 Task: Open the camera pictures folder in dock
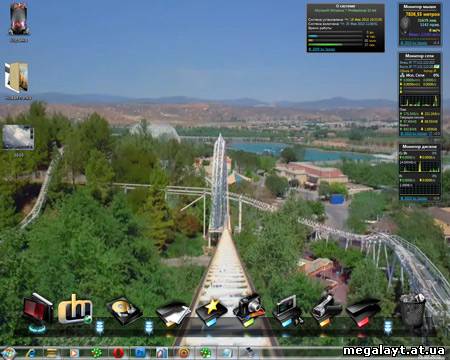[x=249, y=310]
